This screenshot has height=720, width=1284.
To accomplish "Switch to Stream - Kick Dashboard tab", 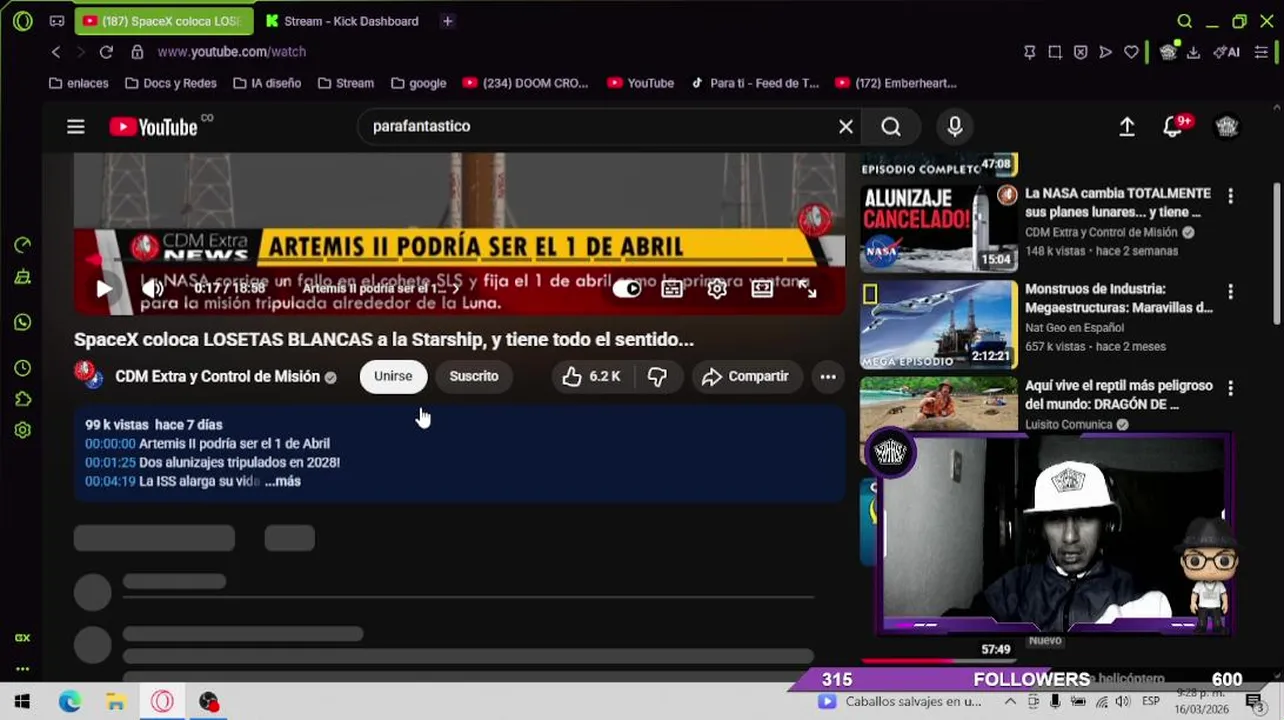I will pos(342,21).
